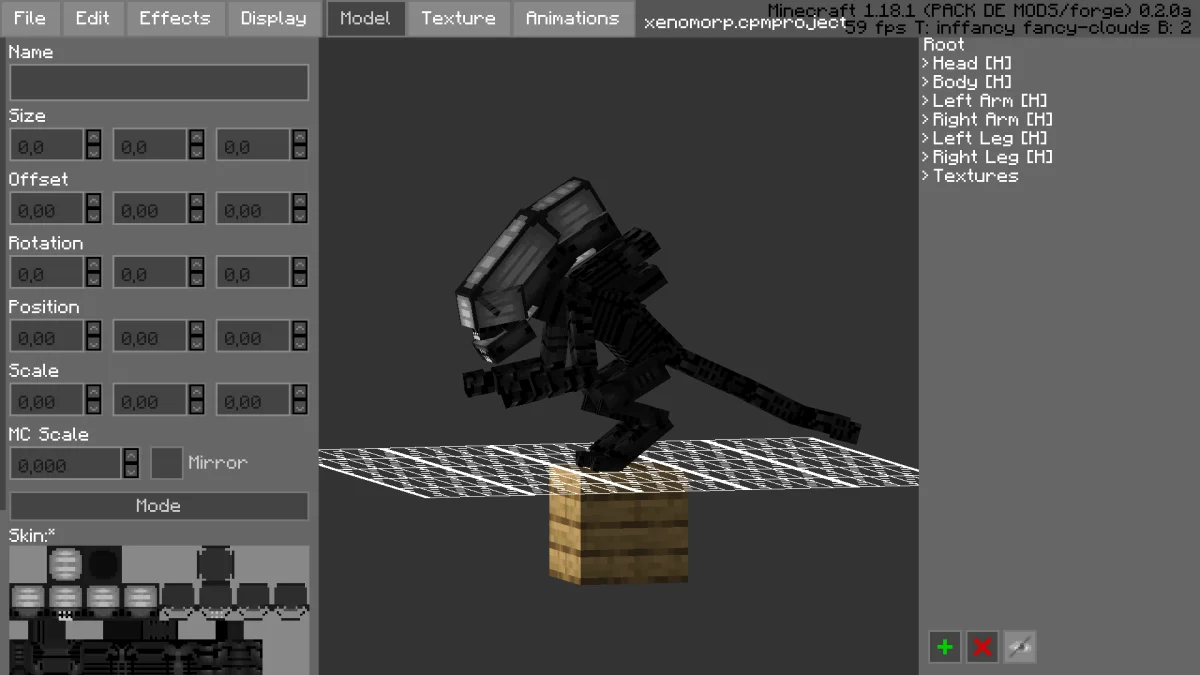Decrease third Rotation value with down arrow
Image resolution: width=1200 pixels, height=675 pixels.
[300, 281]
